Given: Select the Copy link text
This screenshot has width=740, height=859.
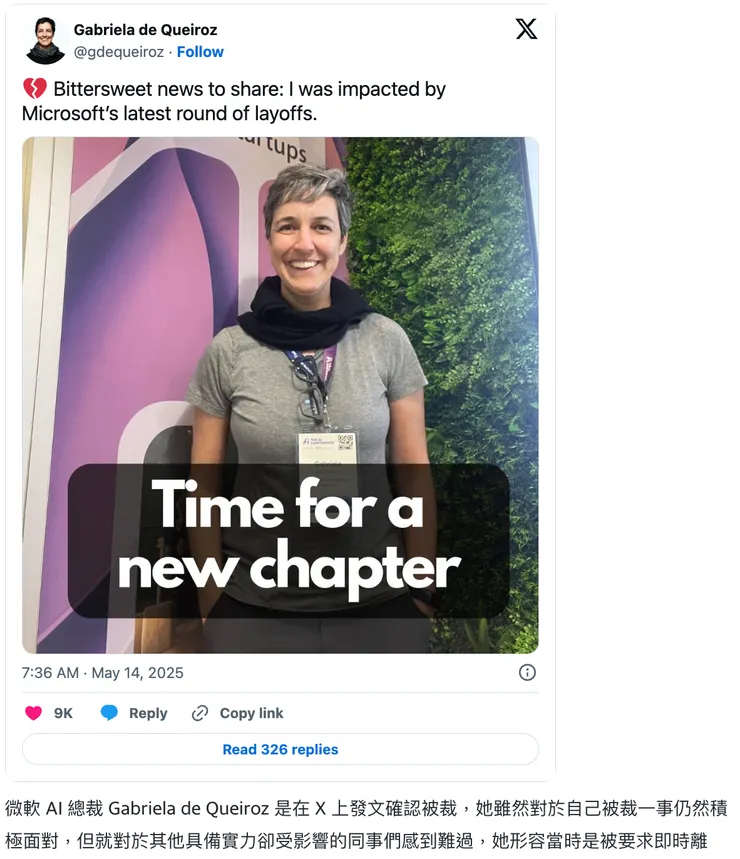Looking at the screenshot, I should pos(251,713).
